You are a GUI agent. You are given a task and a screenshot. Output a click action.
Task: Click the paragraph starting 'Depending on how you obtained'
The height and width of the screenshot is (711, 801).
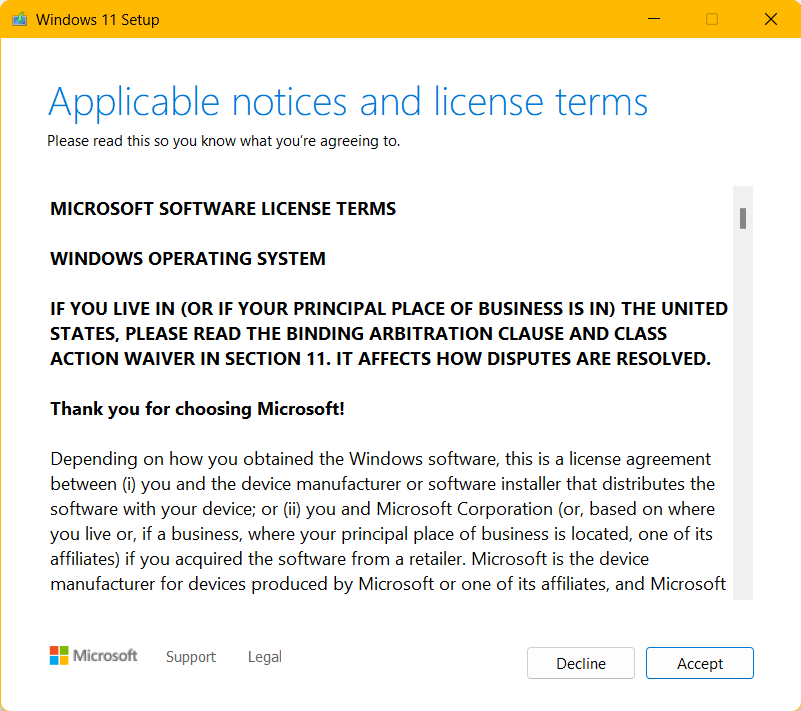point(388,521)
